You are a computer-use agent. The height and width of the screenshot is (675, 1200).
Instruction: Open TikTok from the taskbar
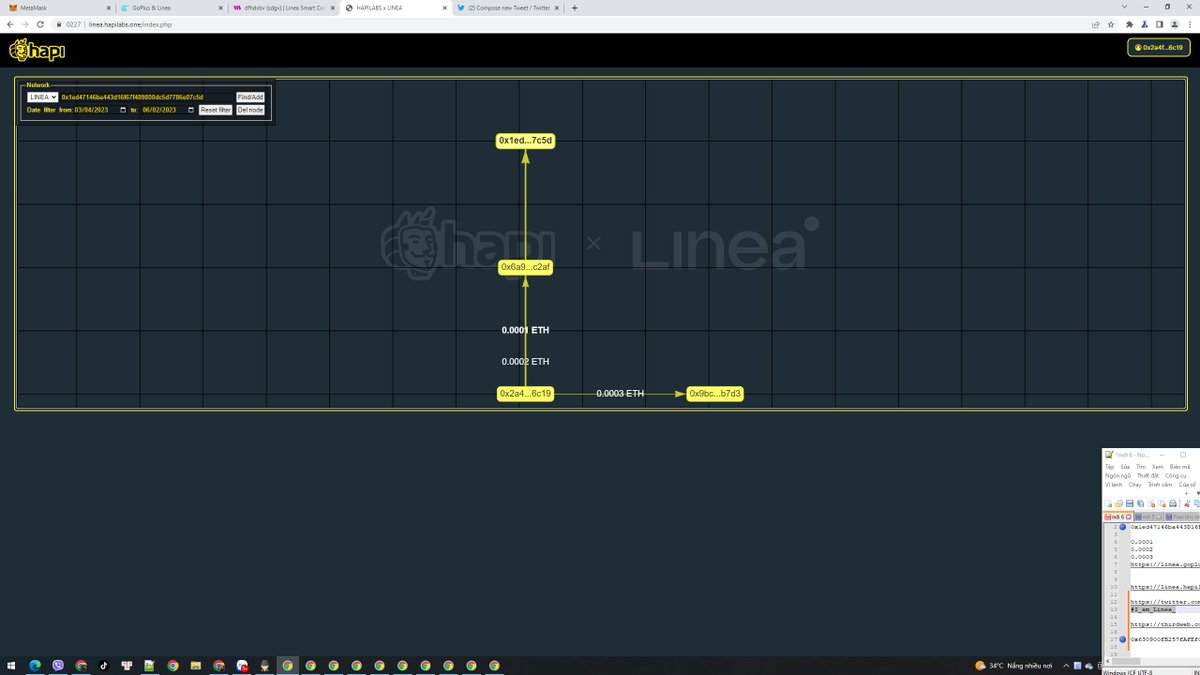pos(103,665)
